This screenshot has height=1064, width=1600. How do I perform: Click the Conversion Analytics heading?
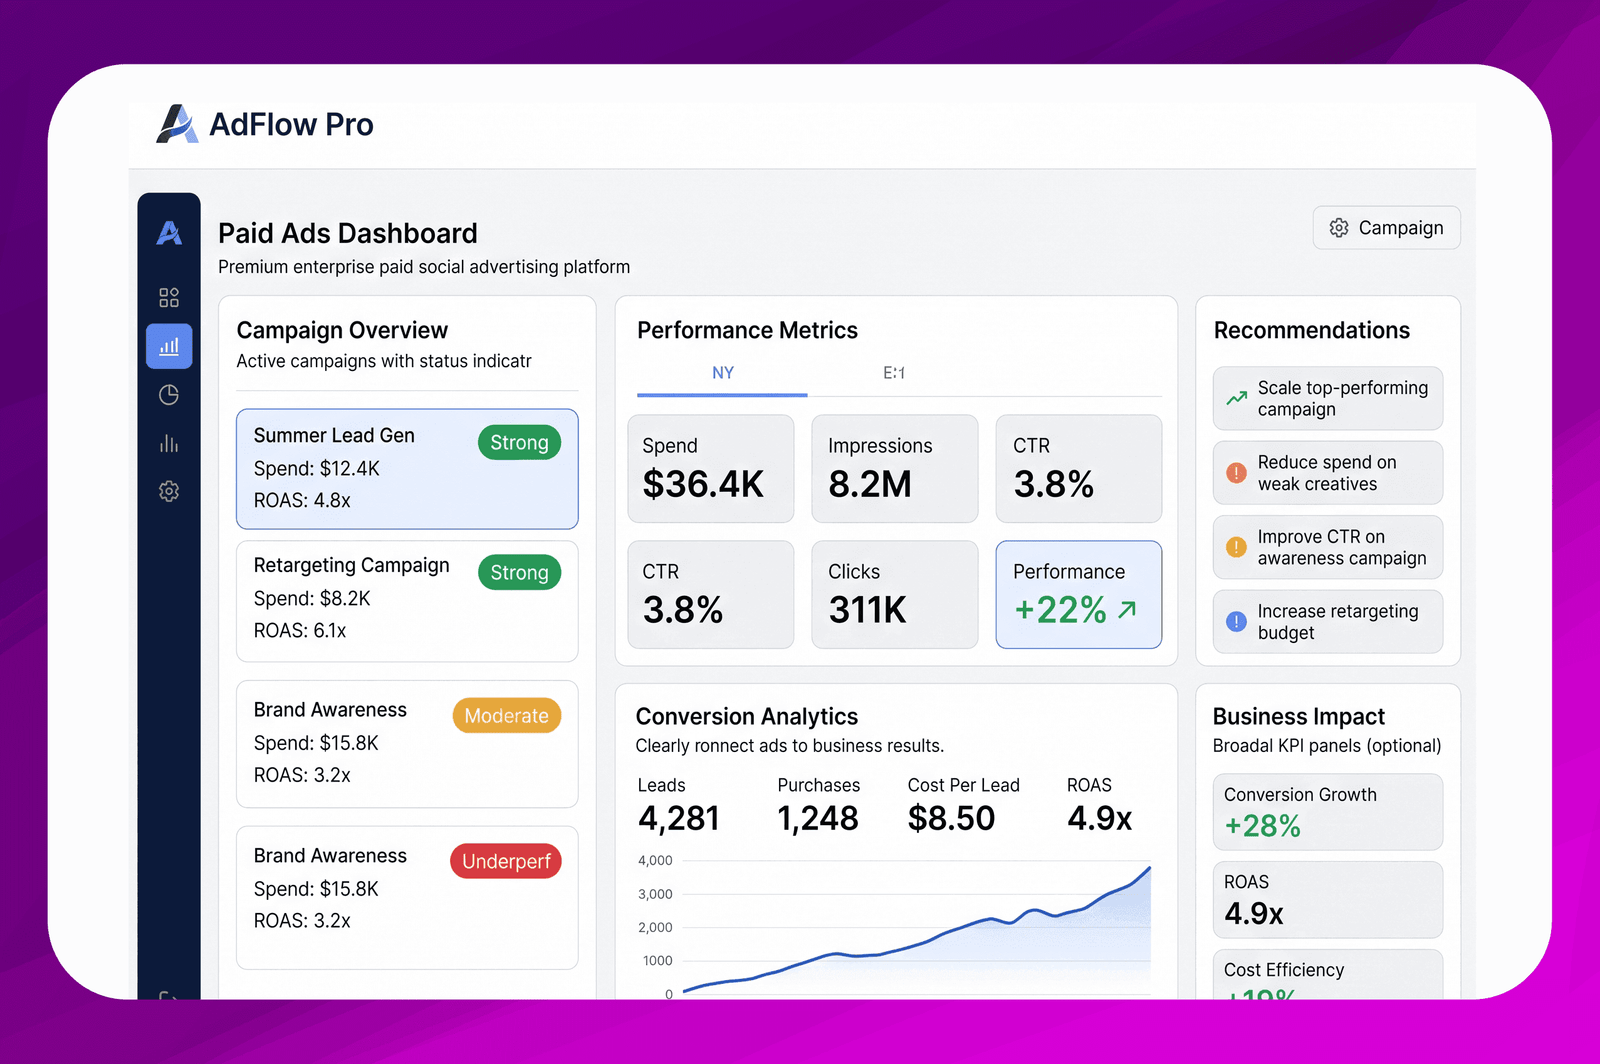click(x=747, y=716)
